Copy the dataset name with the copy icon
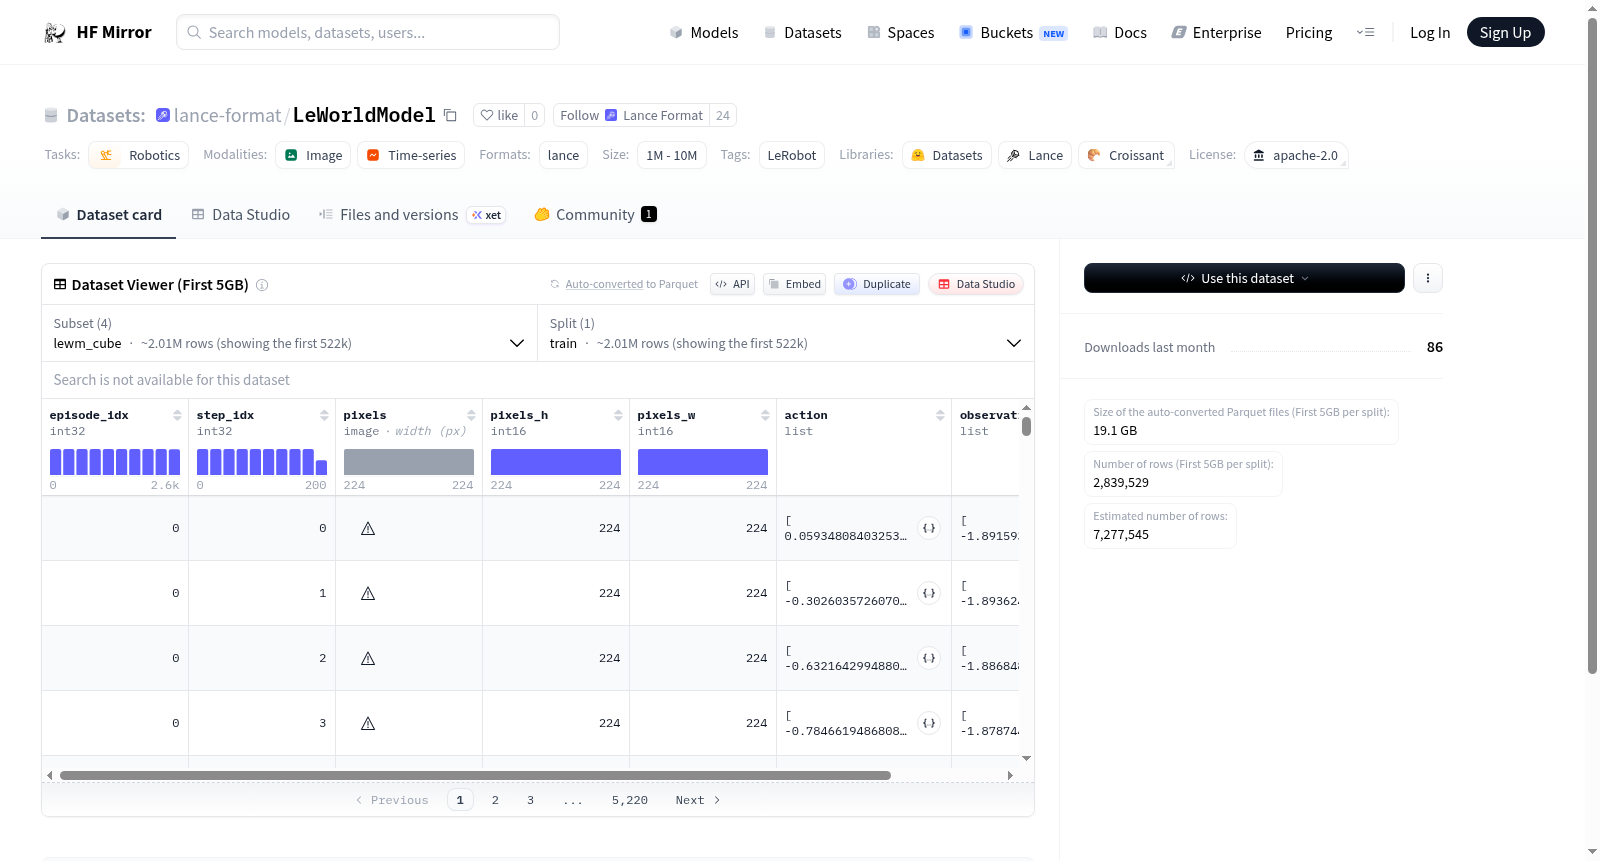This screenshot has width=1600, height=861. (450, 115)
